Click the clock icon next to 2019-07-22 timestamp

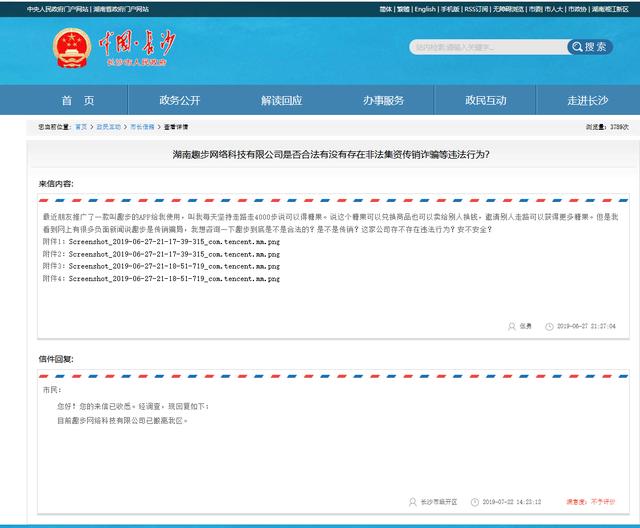tap(475, 502)
